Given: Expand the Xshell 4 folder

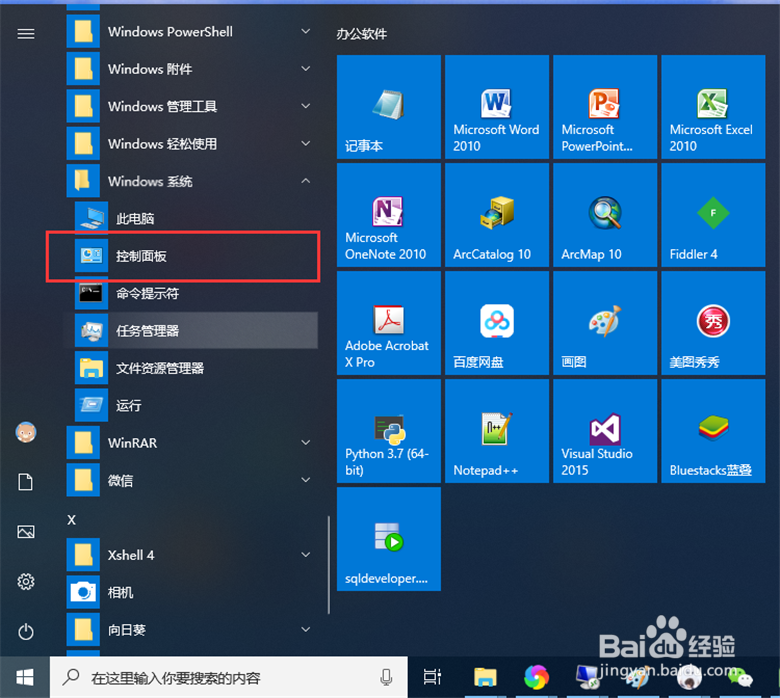Looking at the screenshot, I should click(x=192, y=555).
